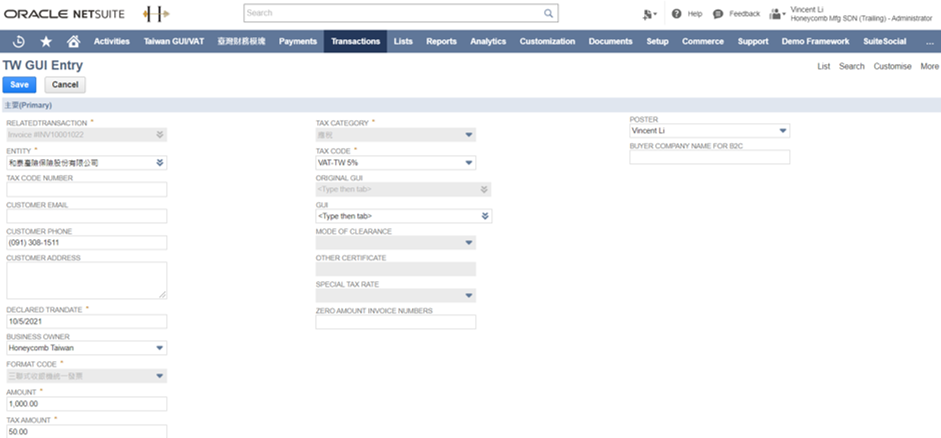Go to Home via house icon

pyautogui.click(x=73, y=41)
